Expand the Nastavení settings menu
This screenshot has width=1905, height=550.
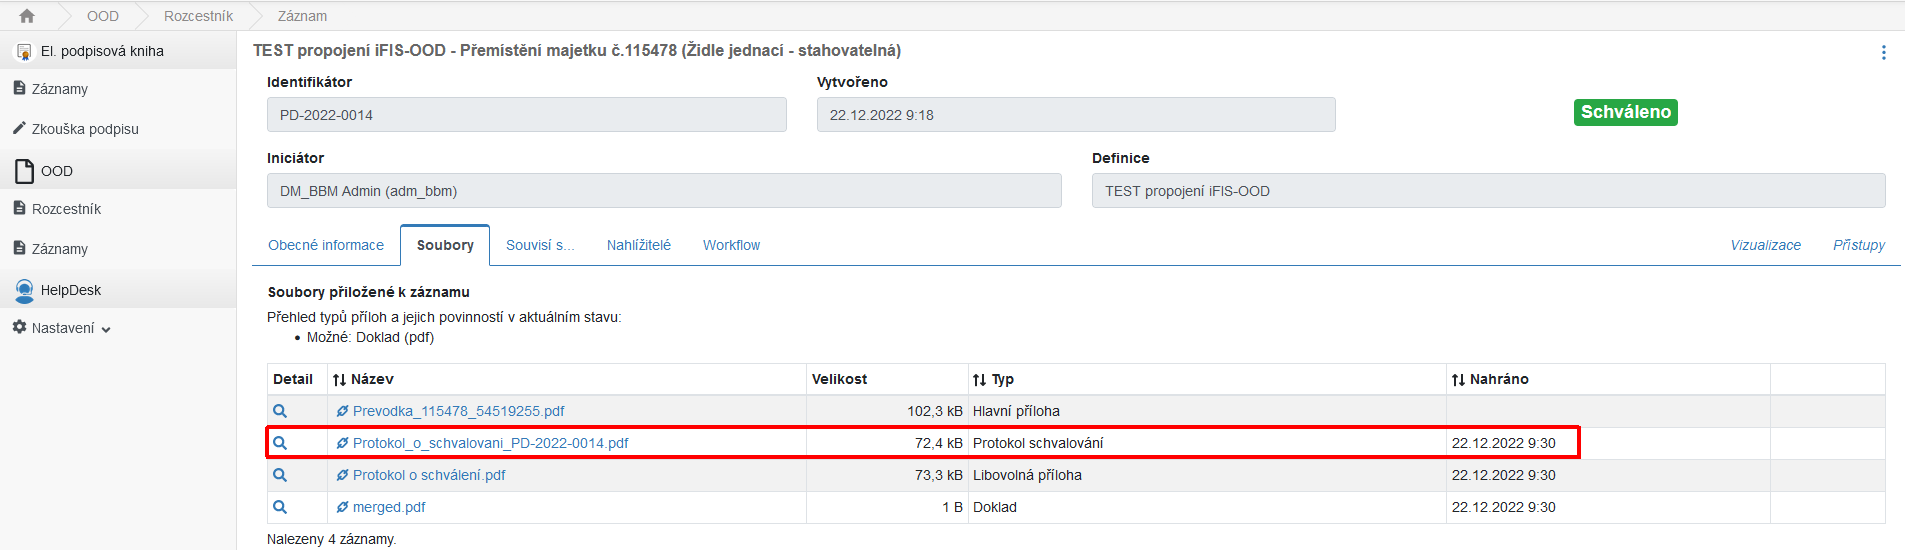pyautogui.click(x=62, y=328)
